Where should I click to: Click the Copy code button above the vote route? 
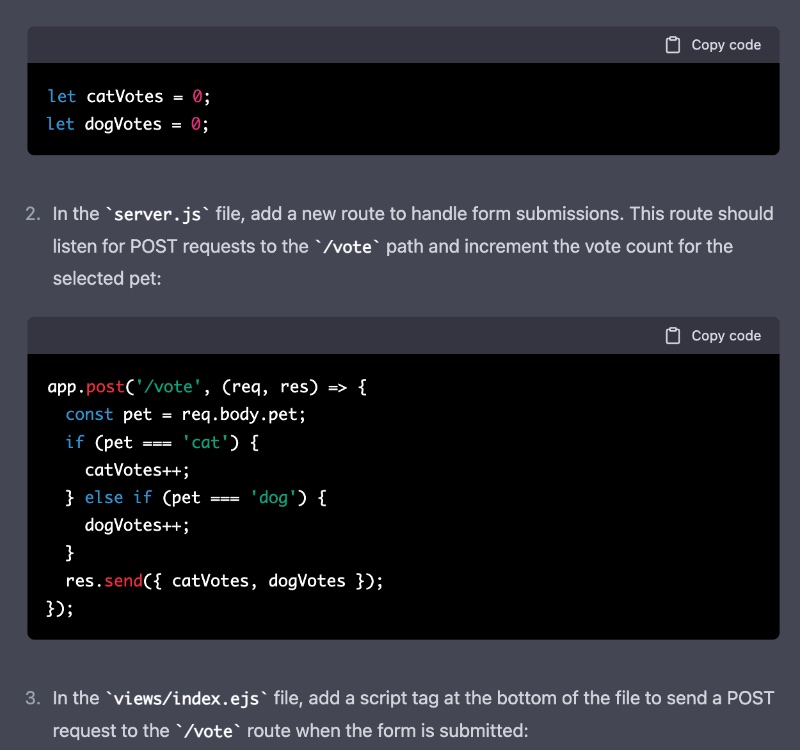710,336
